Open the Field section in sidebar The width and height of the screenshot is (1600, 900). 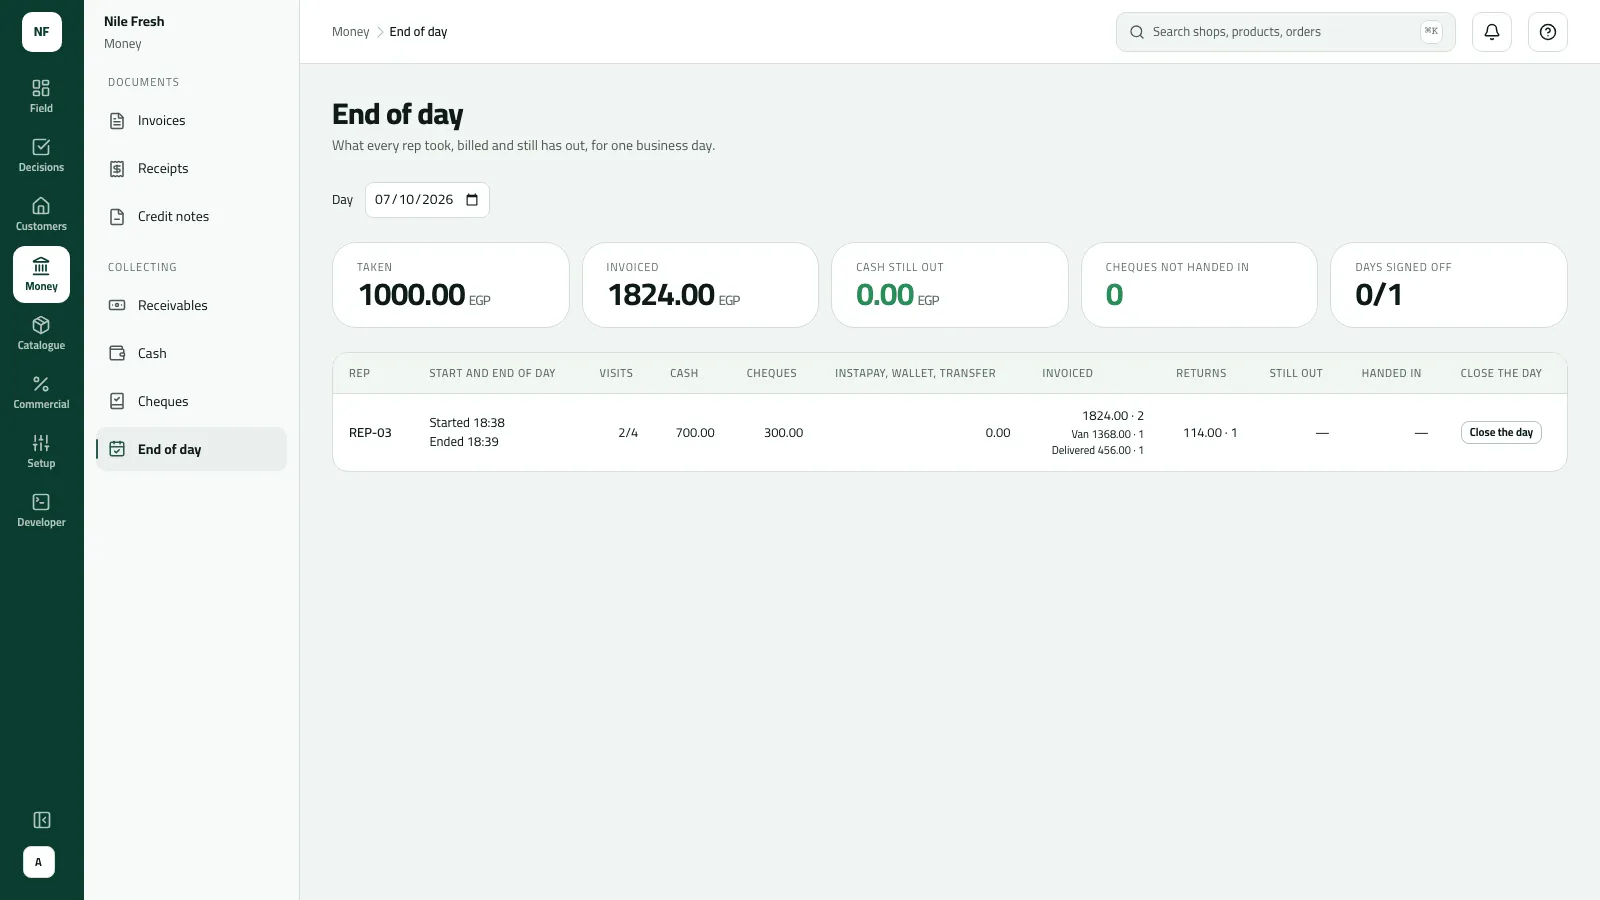[x=41, y=97]
